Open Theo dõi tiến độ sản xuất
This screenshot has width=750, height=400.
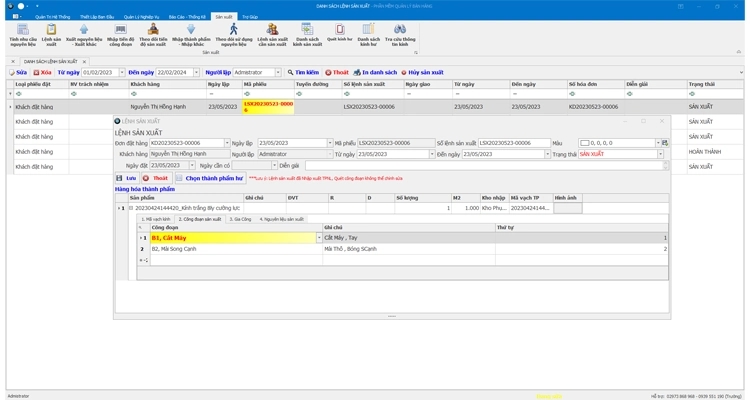pos(153,35)
